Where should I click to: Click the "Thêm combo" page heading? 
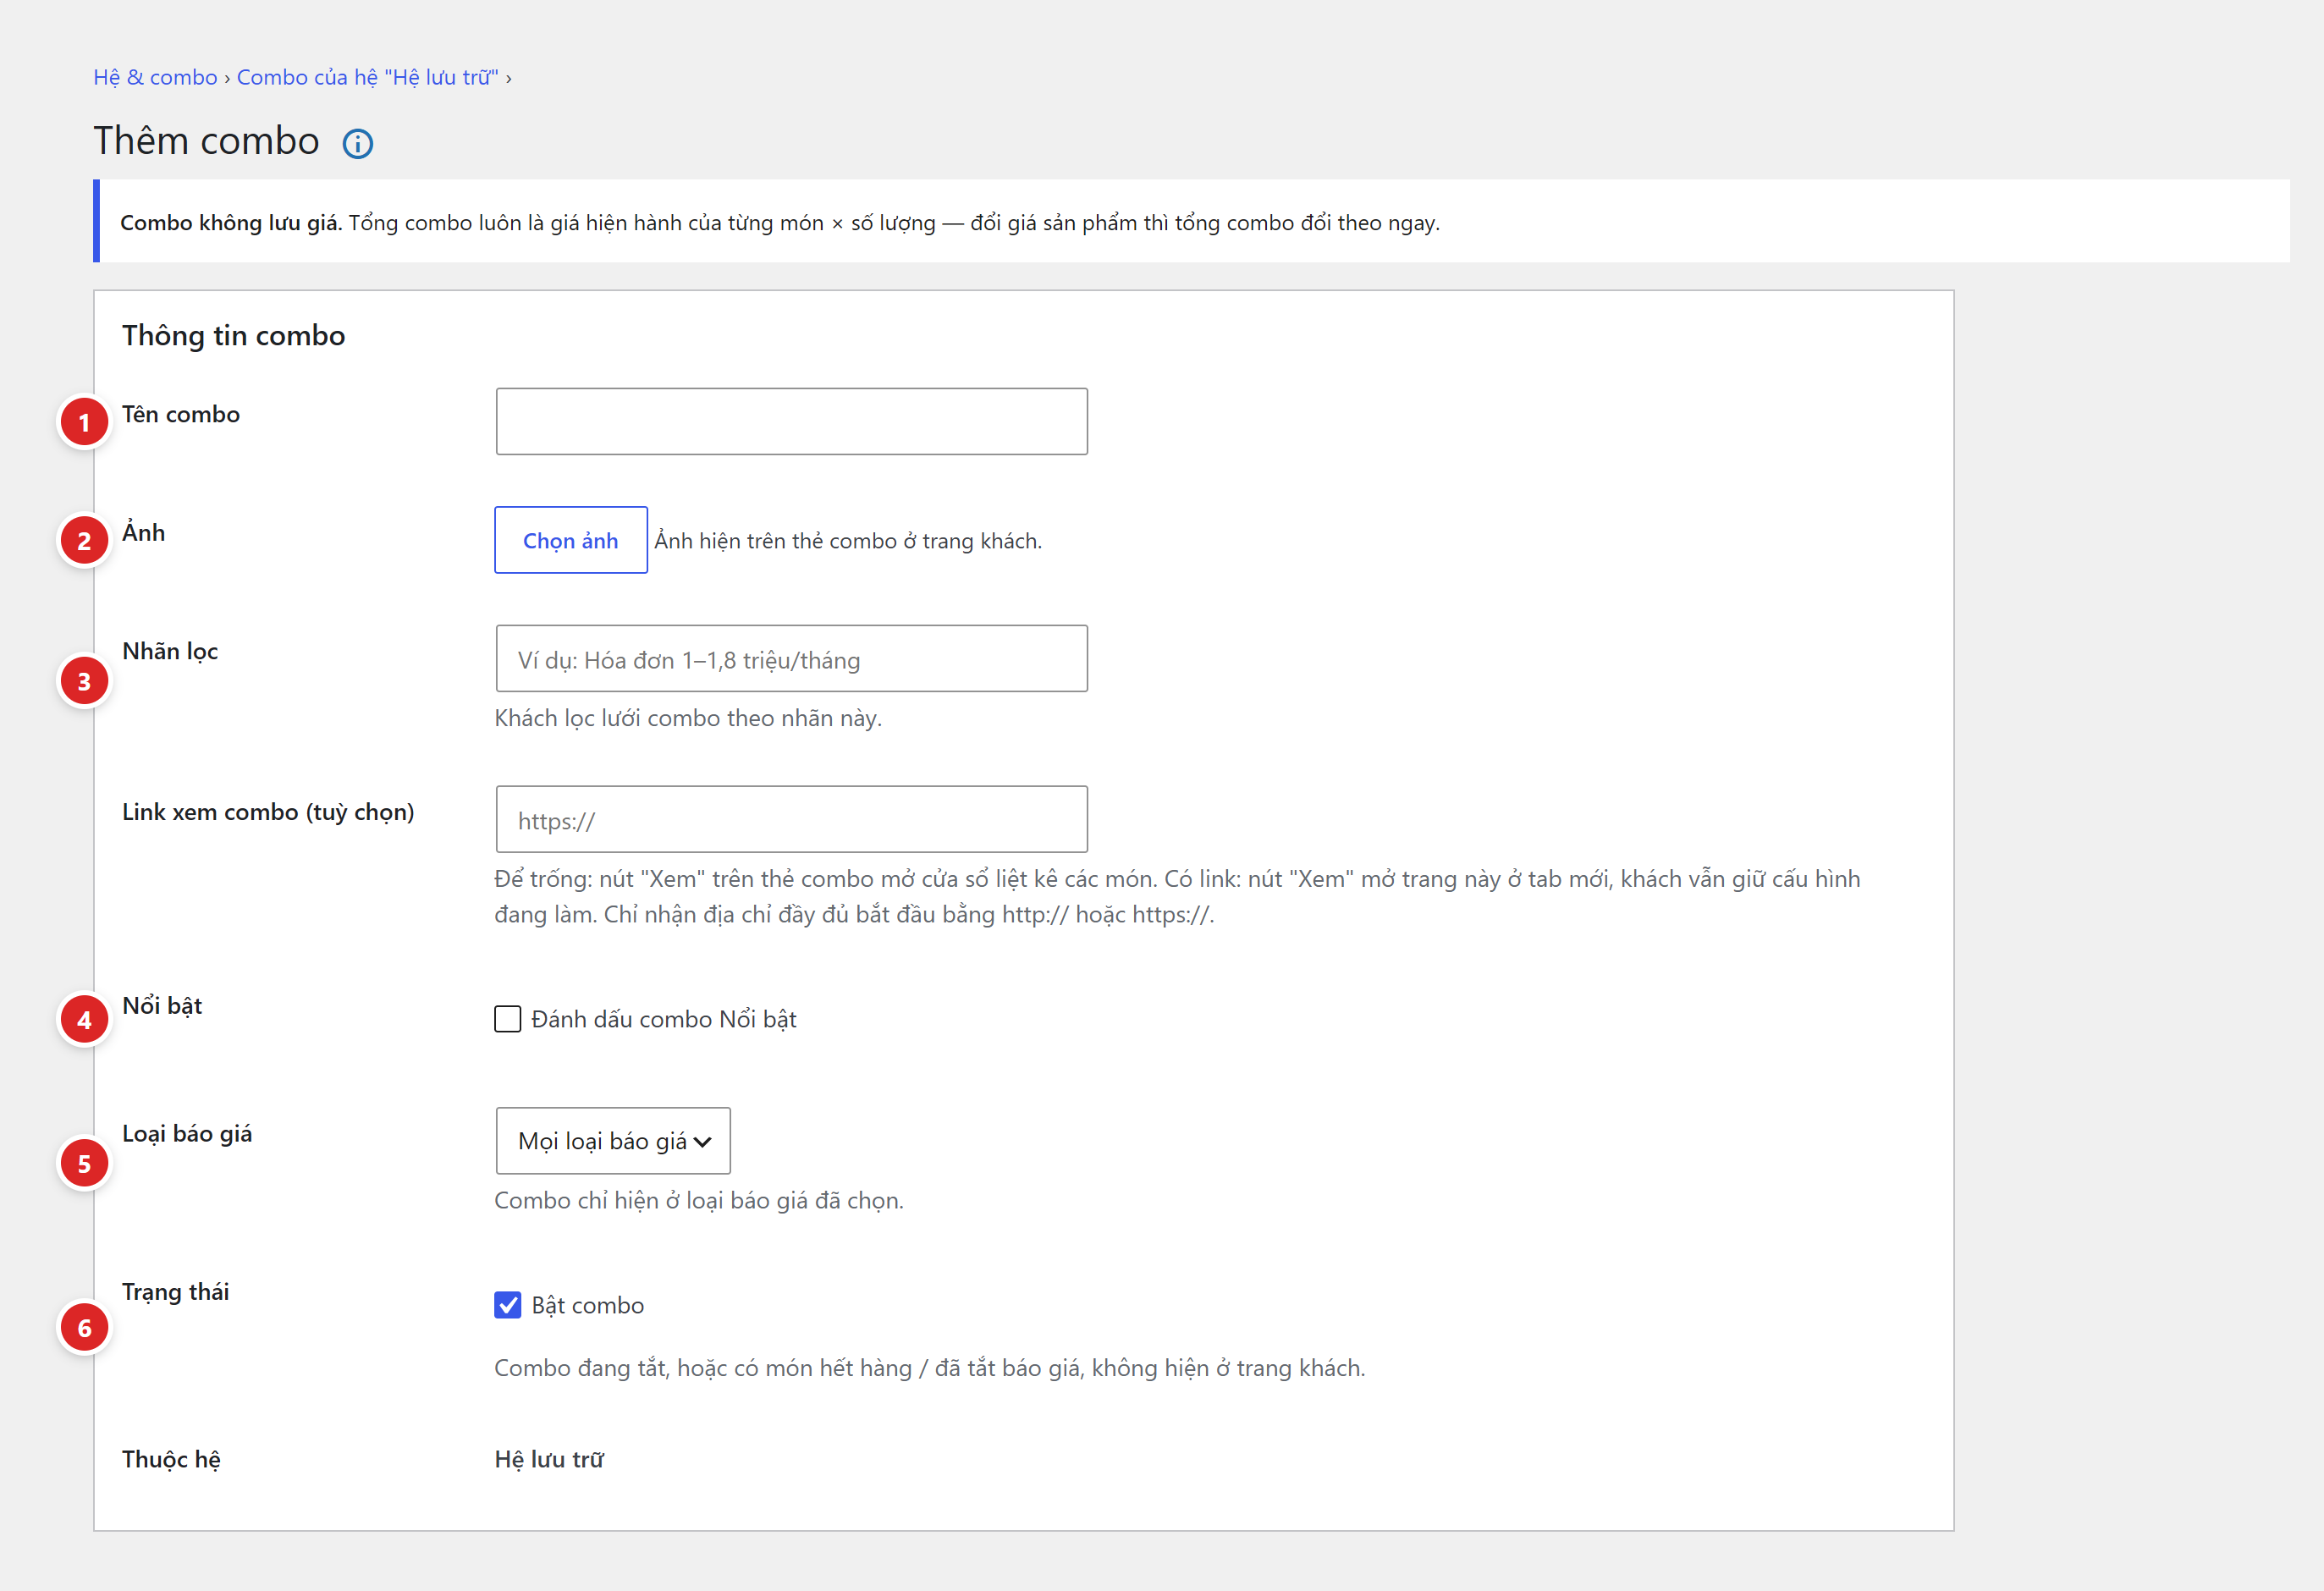tap(207, 141)
